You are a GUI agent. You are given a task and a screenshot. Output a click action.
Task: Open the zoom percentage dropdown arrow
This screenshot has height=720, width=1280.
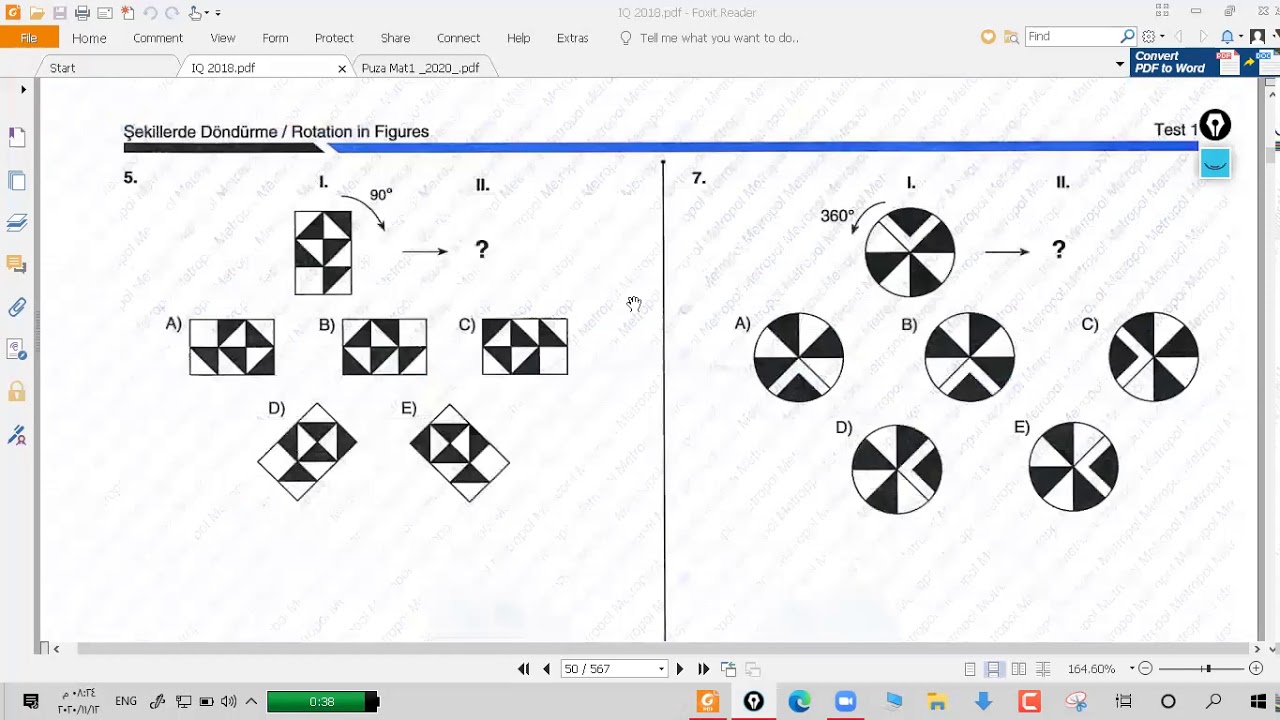[1132, 669]
